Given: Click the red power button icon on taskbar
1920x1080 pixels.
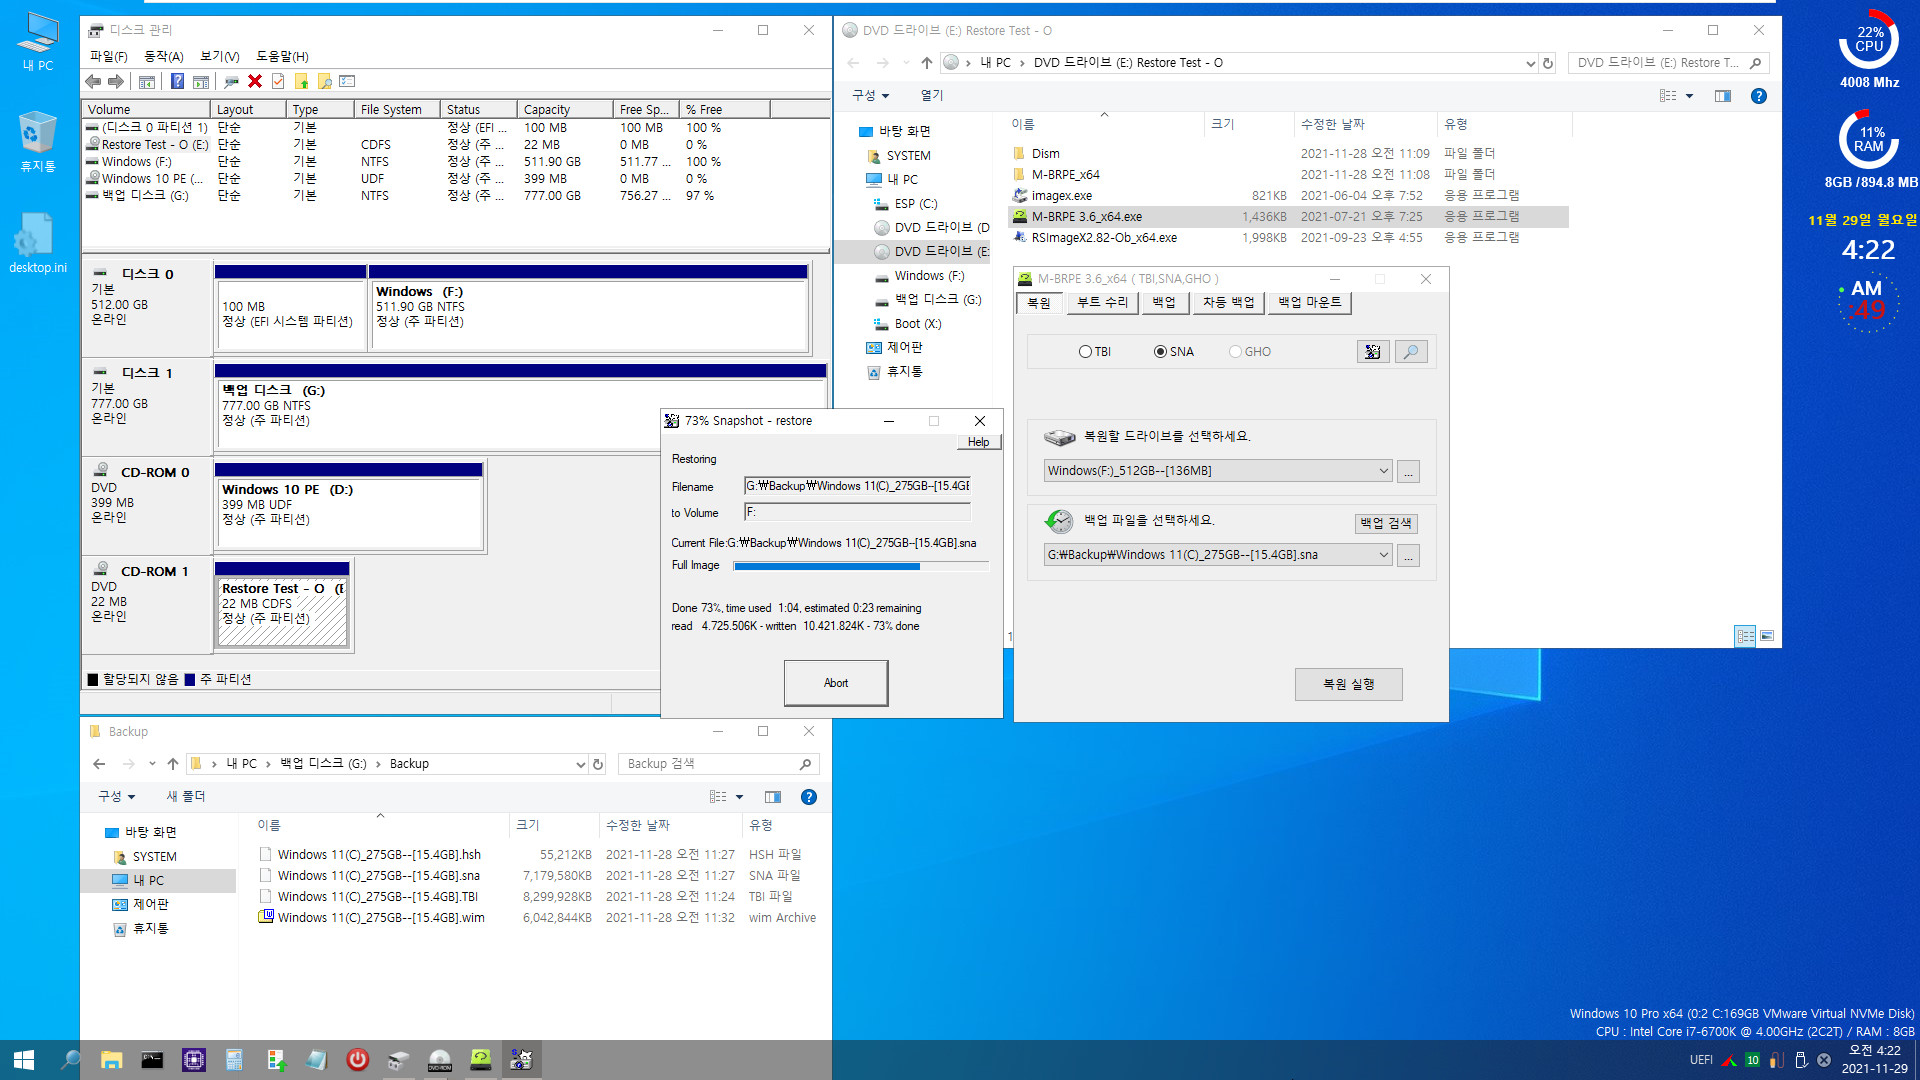Looking at the screenshot, I should click(357, 1060).
